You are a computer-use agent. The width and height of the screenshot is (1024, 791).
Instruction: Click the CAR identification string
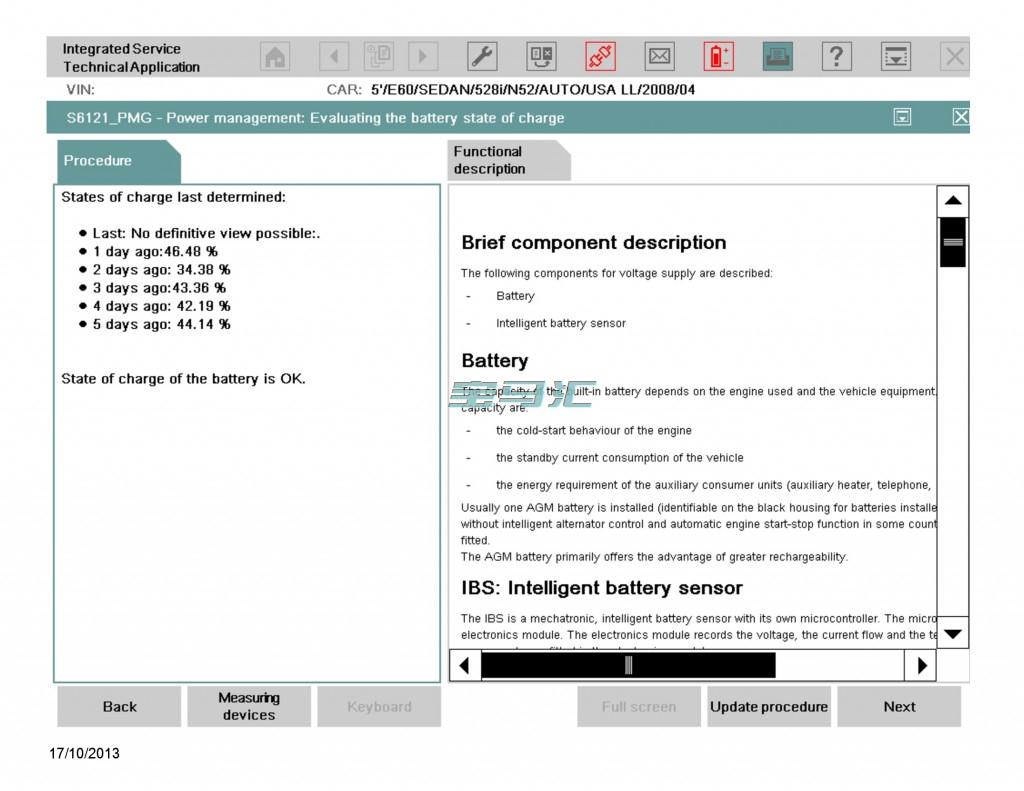click(532, 89)
